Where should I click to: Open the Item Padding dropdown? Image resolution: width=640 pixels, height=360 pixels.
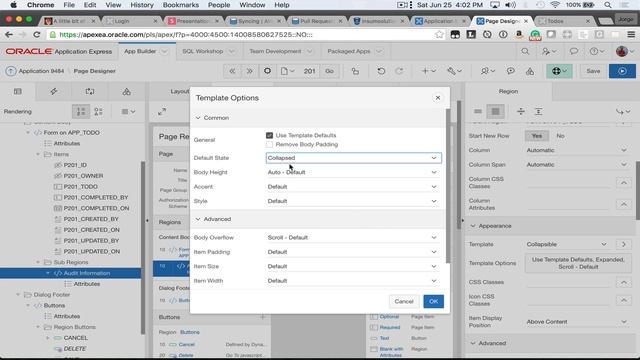353,252
